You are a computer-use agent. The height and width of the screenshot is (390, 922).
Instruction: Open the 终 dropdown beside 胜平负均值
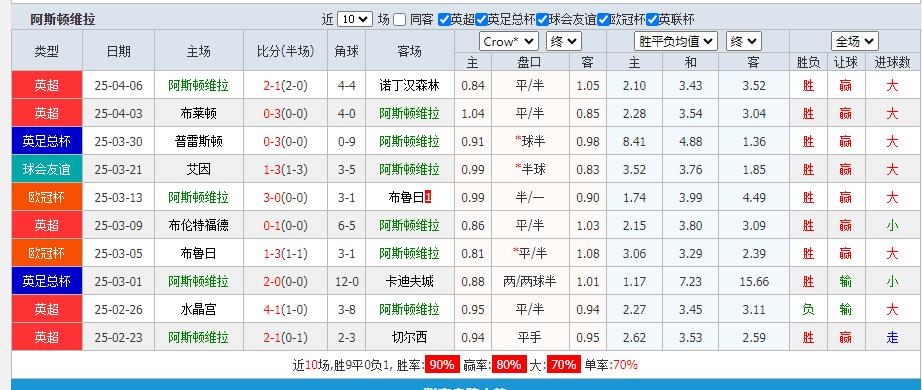tap(744, 42)
